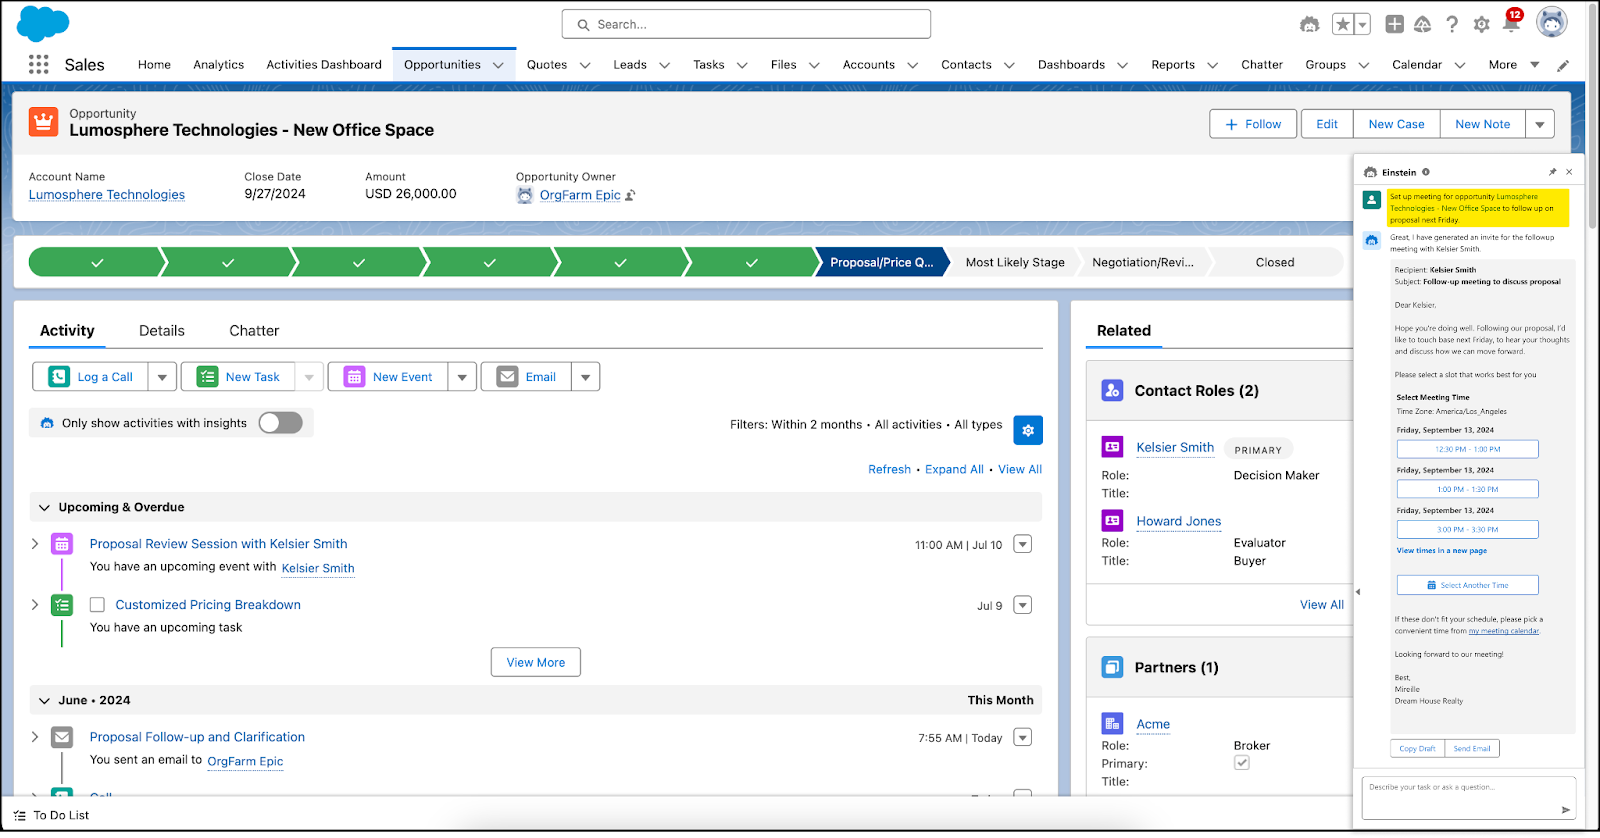Open the notifications bell icon
Viewport: 1600px width, 838px height.
(1511, 24)
